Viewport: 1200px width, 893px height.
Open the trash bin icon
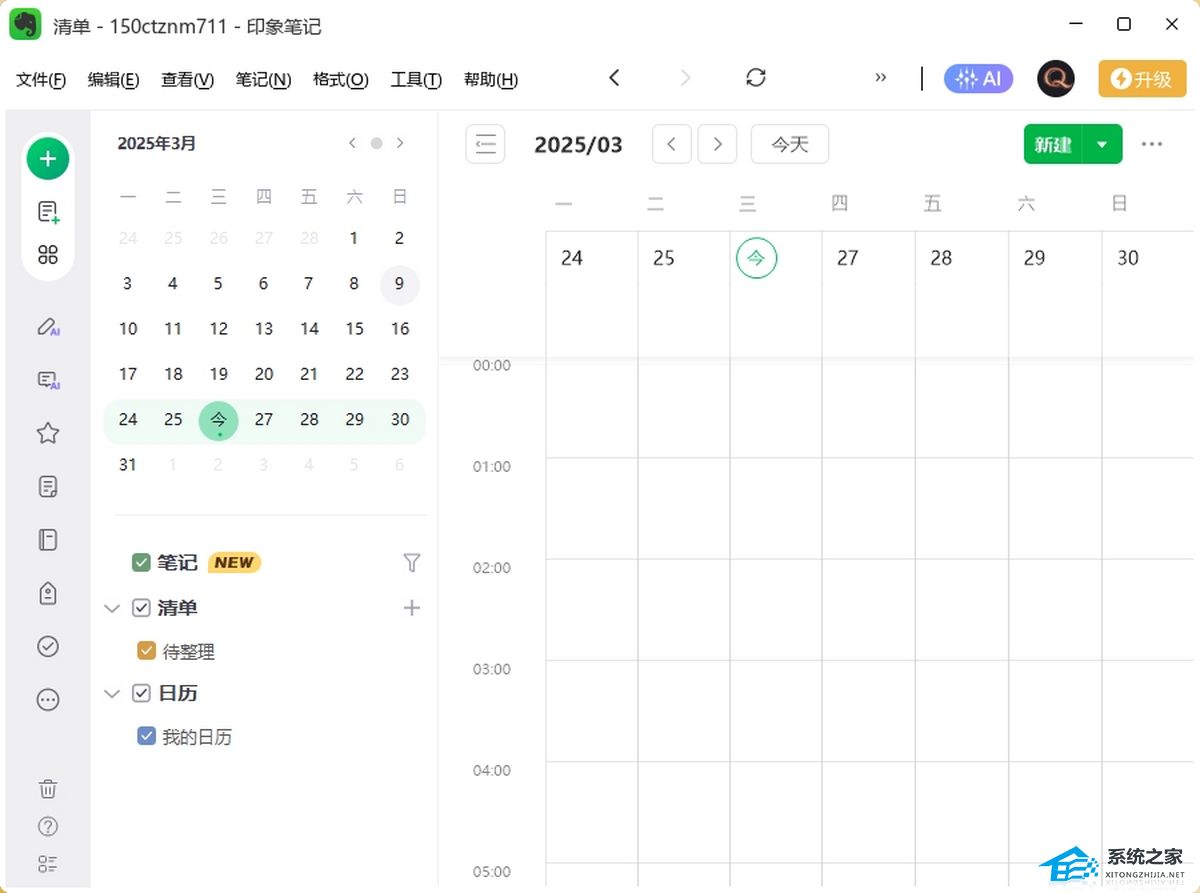pos(48,789)
